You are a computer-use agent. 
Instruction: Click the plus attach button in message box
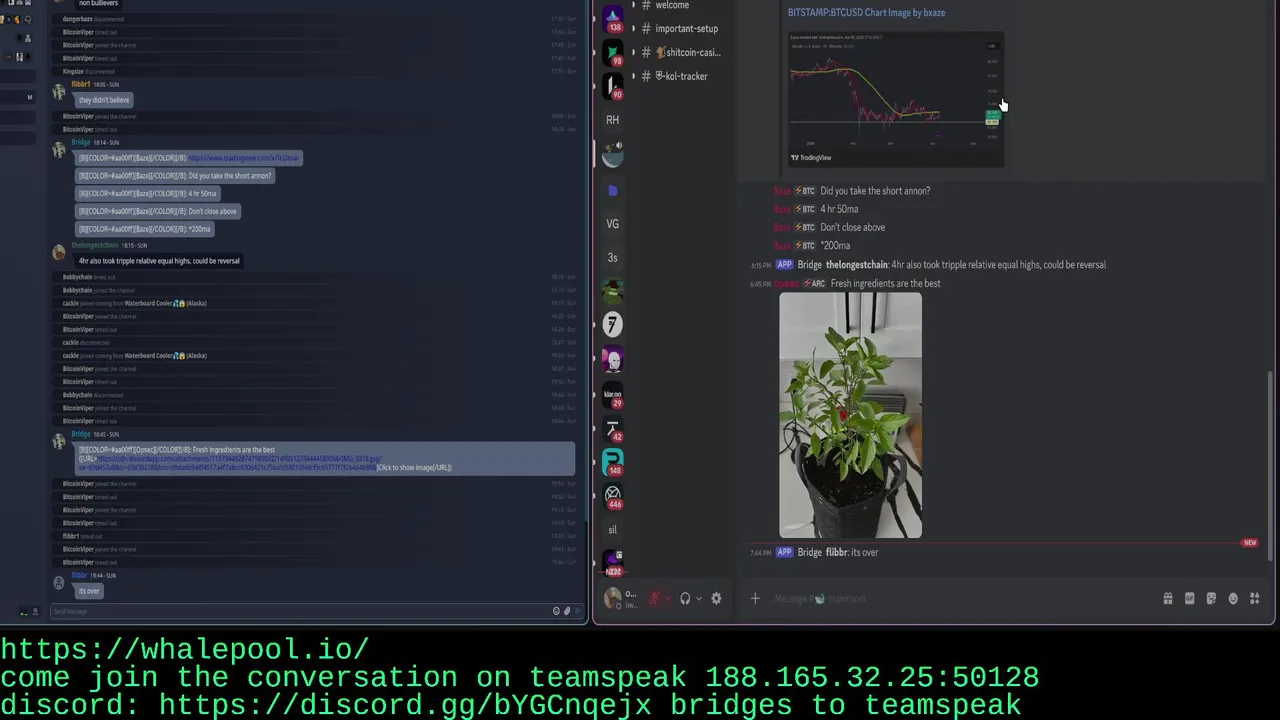pyautogui.click(x=755, y=598)
